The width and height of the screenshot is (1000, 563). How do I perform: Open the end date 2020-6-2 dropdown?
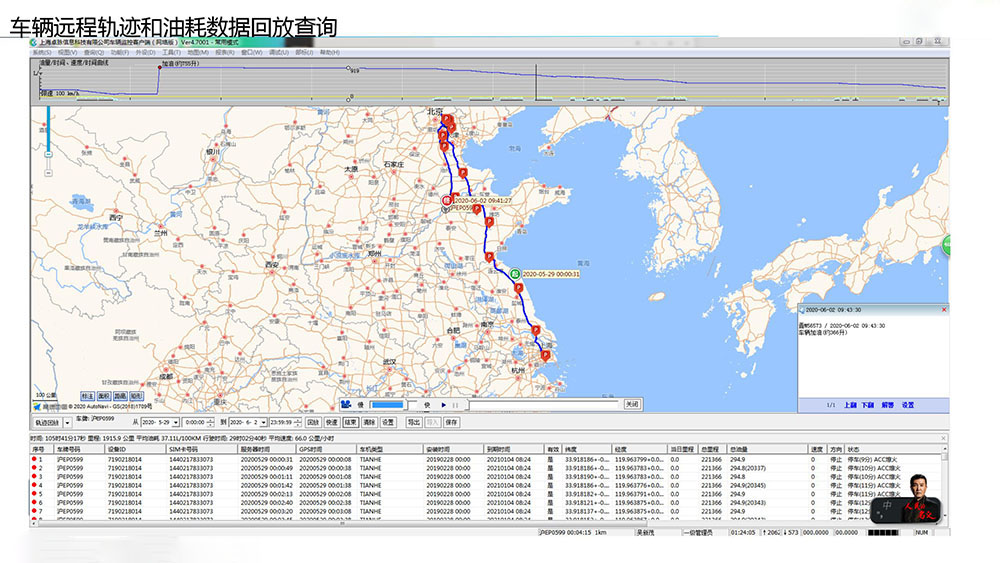[263, 422]
